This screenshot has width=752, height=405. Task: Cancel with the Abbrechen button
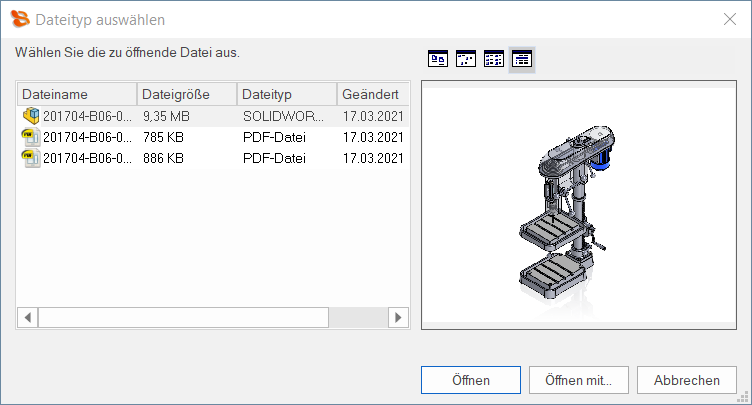[686, 380]
